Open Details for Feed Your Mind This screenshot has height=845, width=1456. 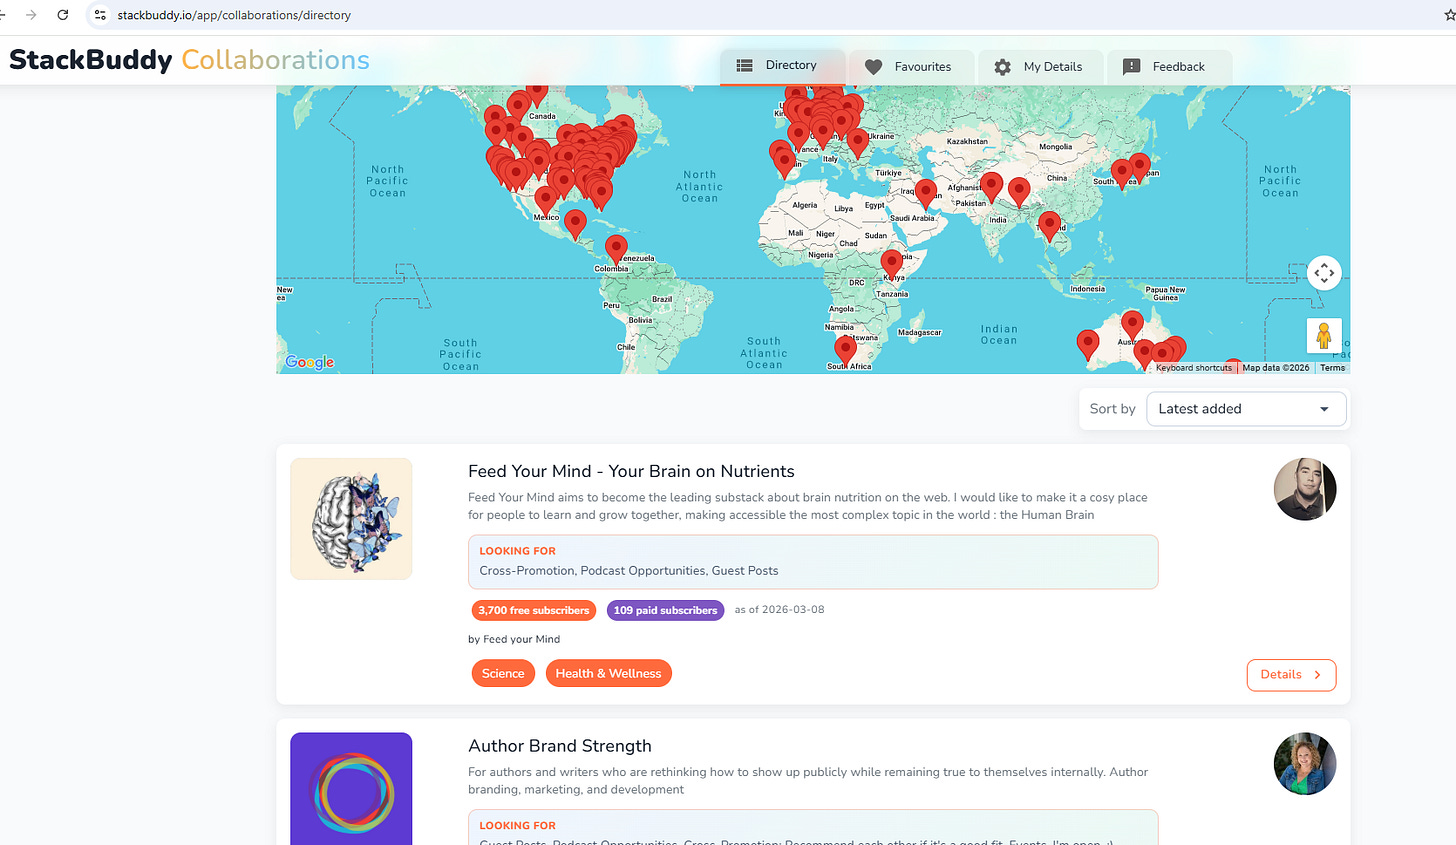(1291, 675)
